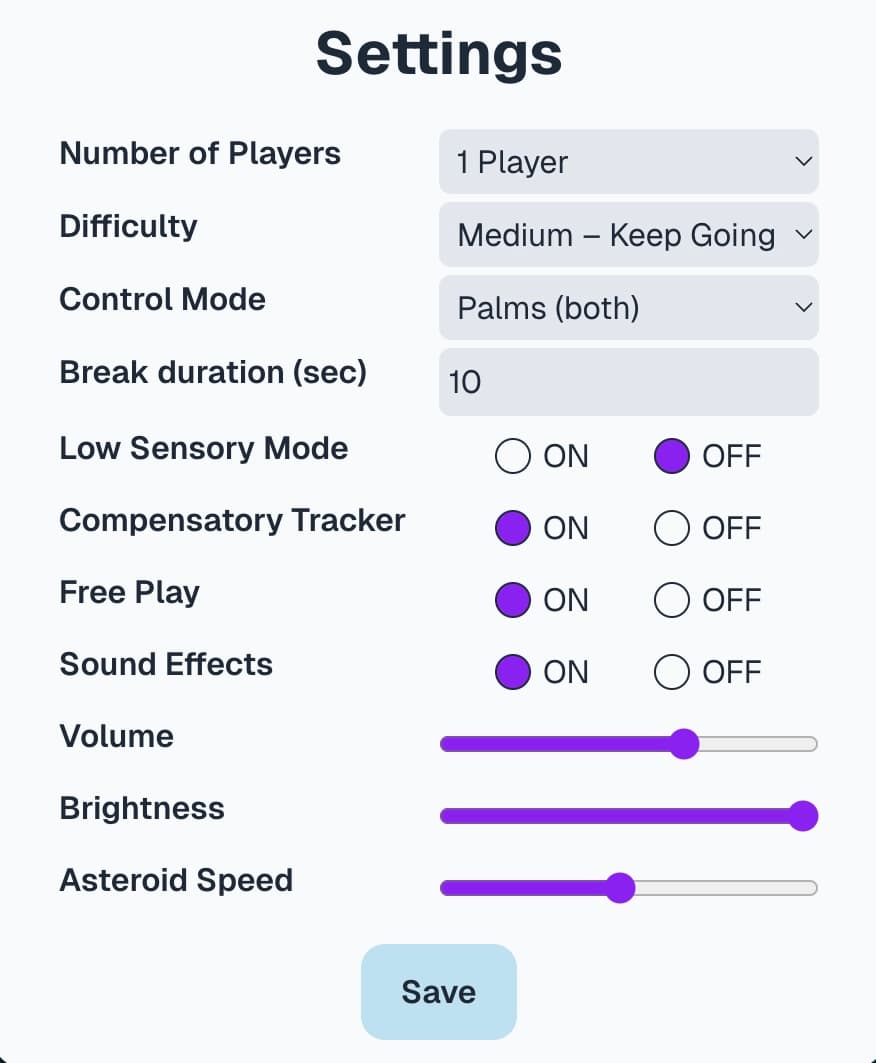Open the Number of Players dropdown
The width and height of the screenshot is (876, 1063).
tap(629, 161)
